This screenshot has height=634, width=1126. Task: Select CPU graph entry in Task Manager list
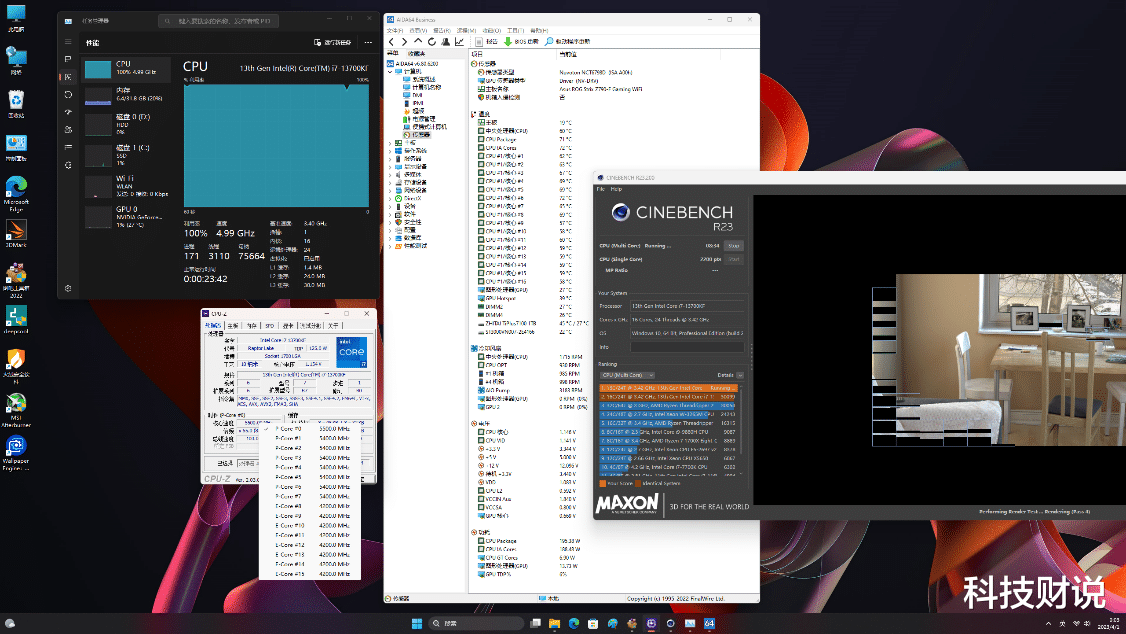126,69
